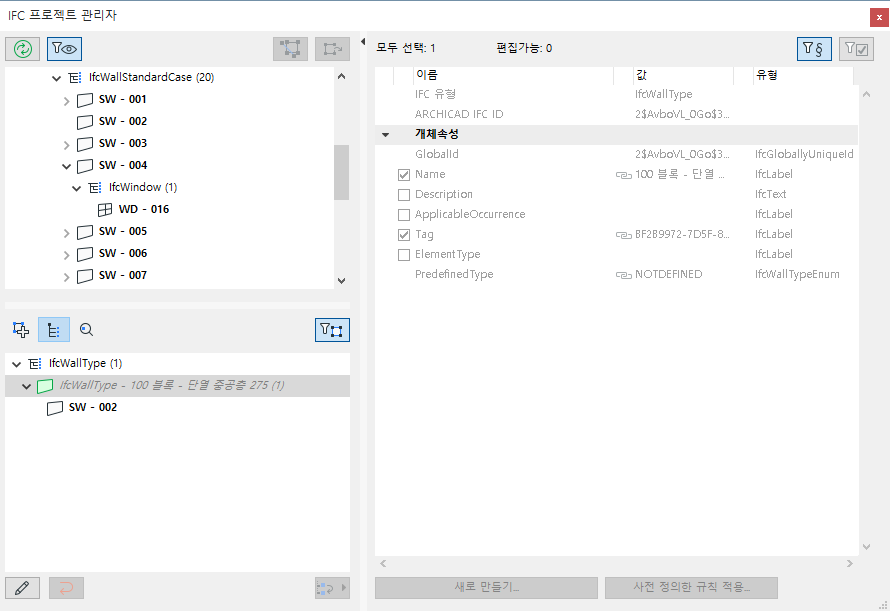
Task: Click the 새로 만들기... button
Action: [486, 588]
